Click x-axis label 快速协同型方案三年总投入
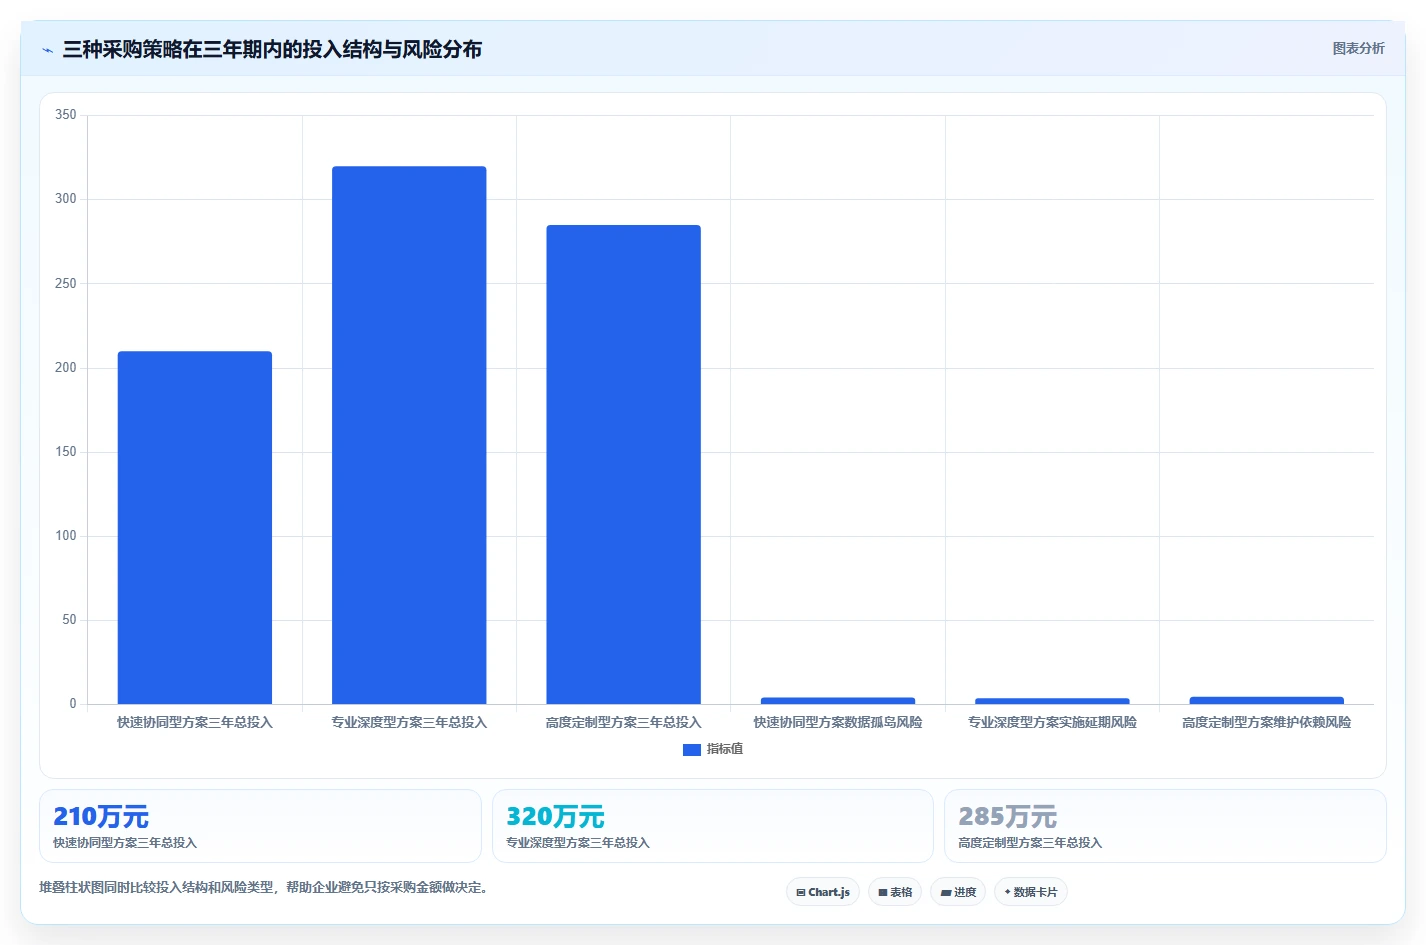Image resolution: width=1426 pixels, height=945 pixels. tap(195, 722)
